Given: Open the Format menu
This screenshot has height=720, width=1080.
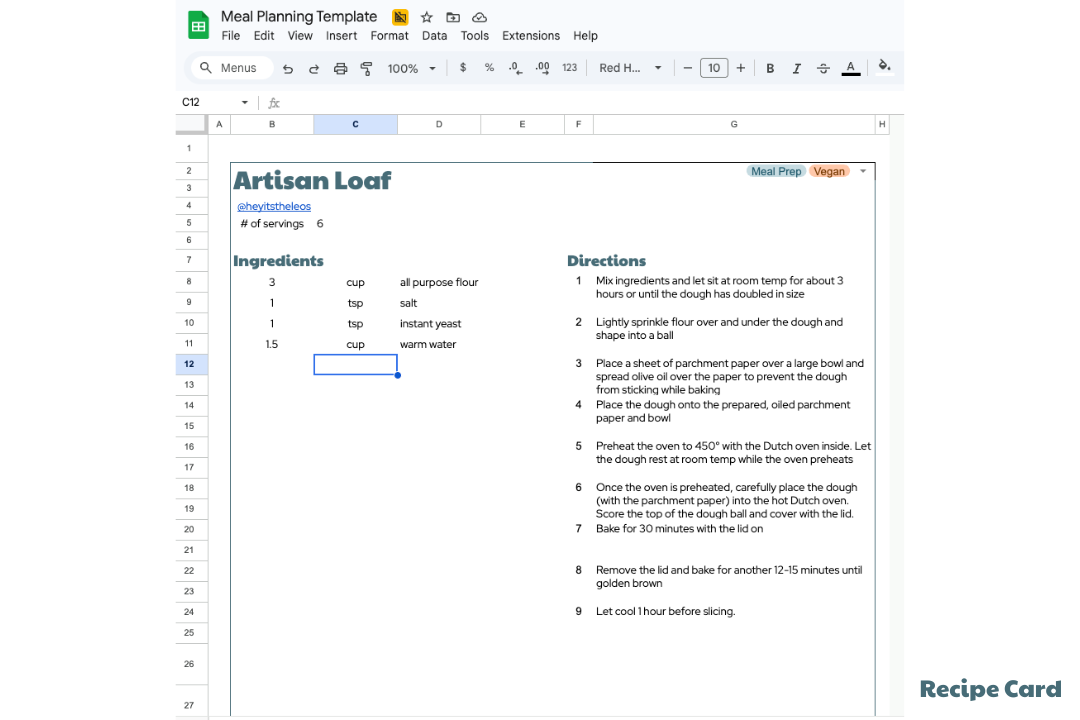Looking at the screenshot, I should [389, 36].
